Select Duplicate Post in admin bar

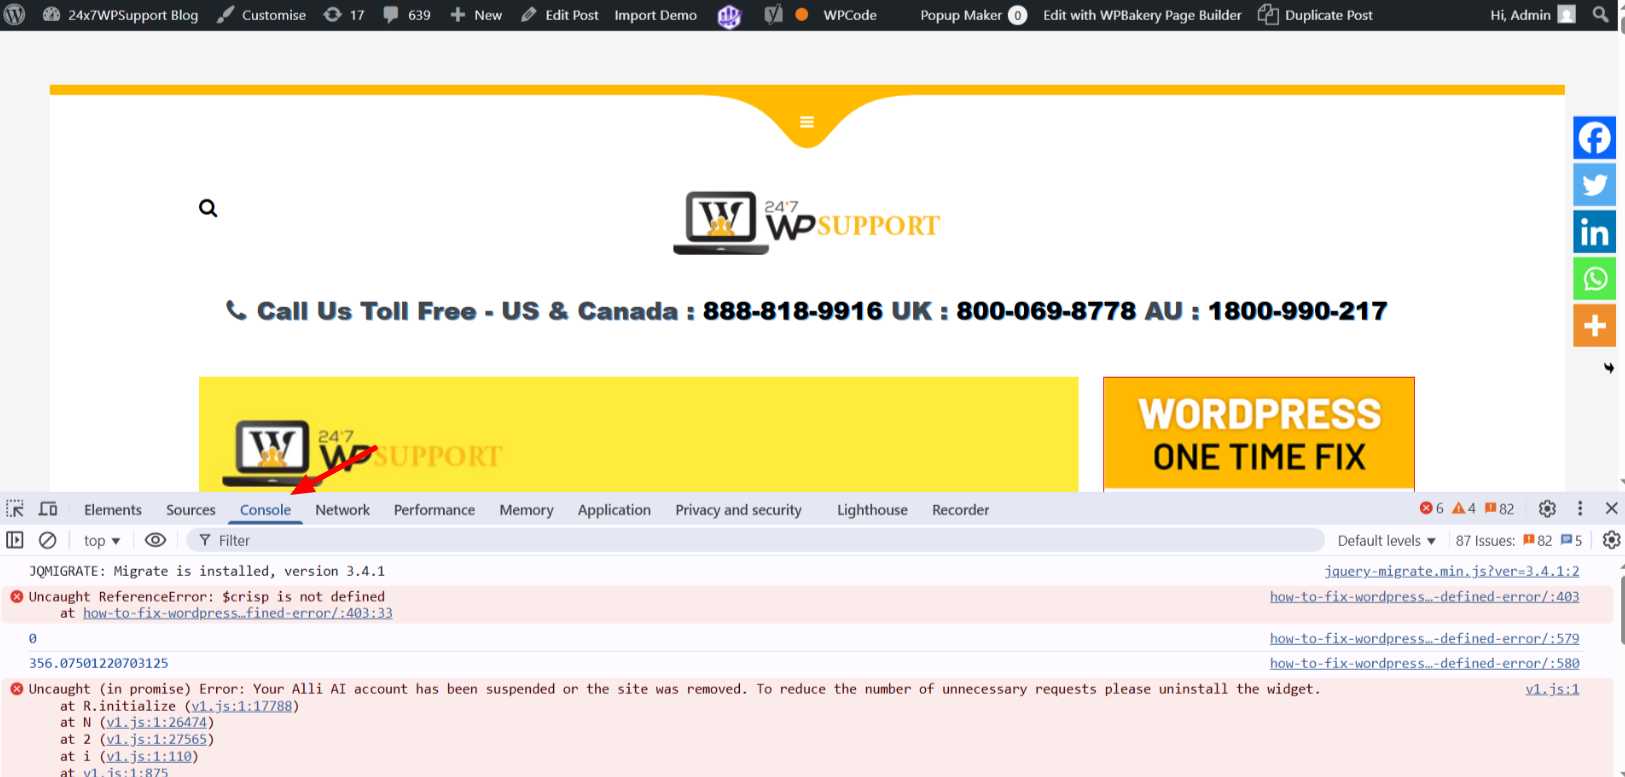point(1315,15)
